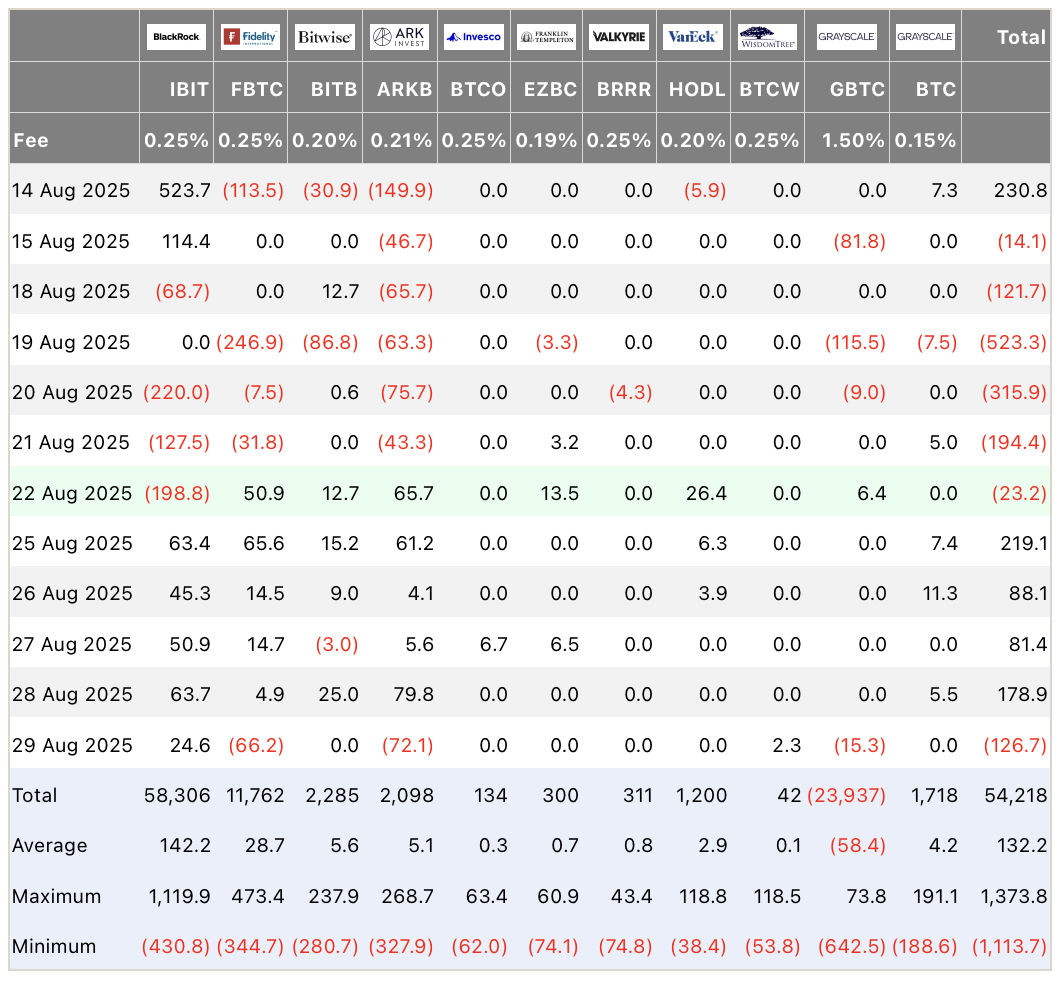Click the Maximum row label
The width and height of the screenshot is (1064, 982).
[56, 896]
